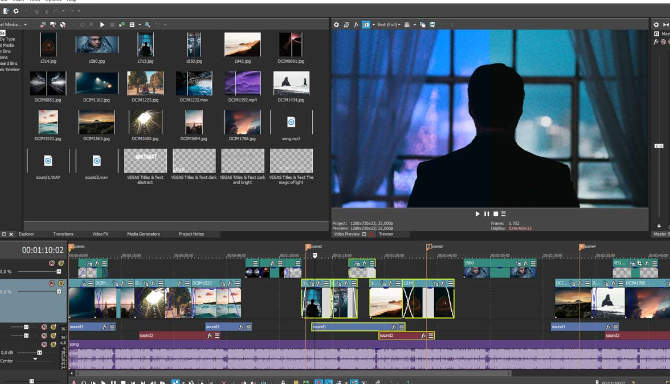Image resolution: width=670 pixels, height=384 pixels.
Task: Switch to the Project Notes tab
Action: coord(191,234)
